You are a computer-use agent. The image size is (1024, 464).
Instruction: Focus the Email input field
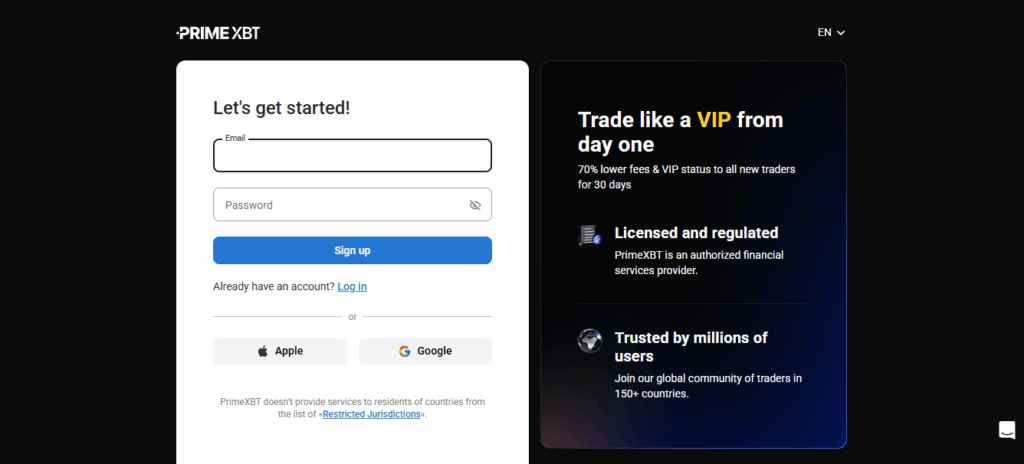pos(352,156)
